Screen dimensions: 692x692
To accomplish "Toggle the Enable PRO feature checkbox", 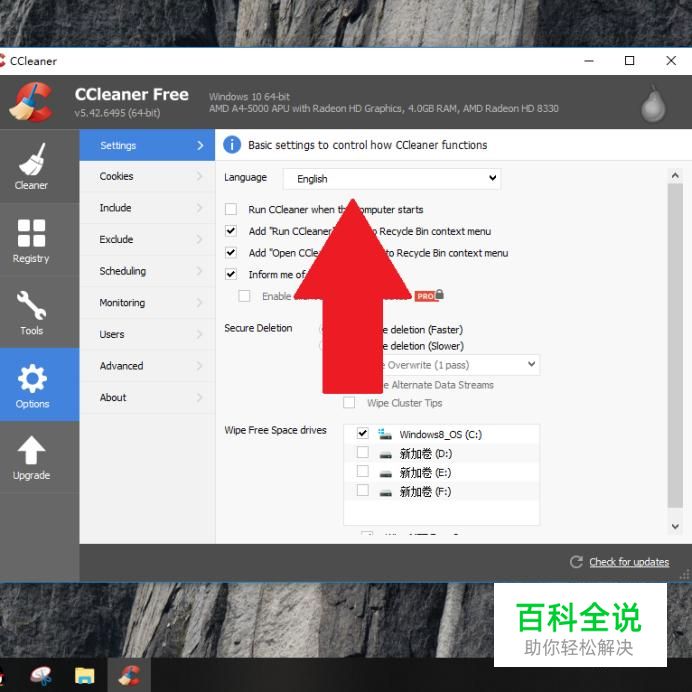I will click(x=244, y=296).
